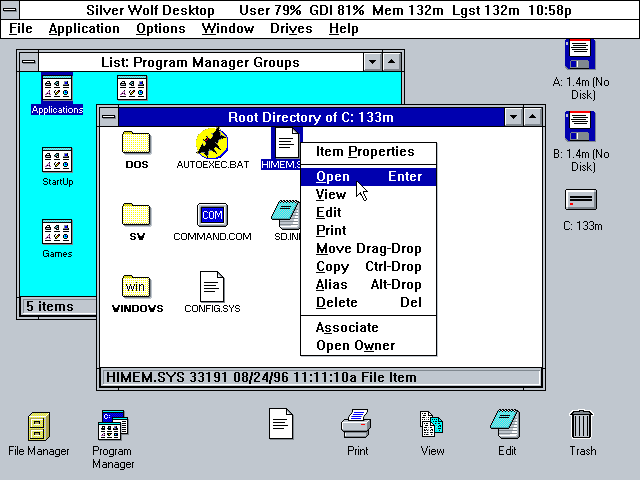Select the SW folder icon
The image size is (640, 480).
[x=136, y=215]
